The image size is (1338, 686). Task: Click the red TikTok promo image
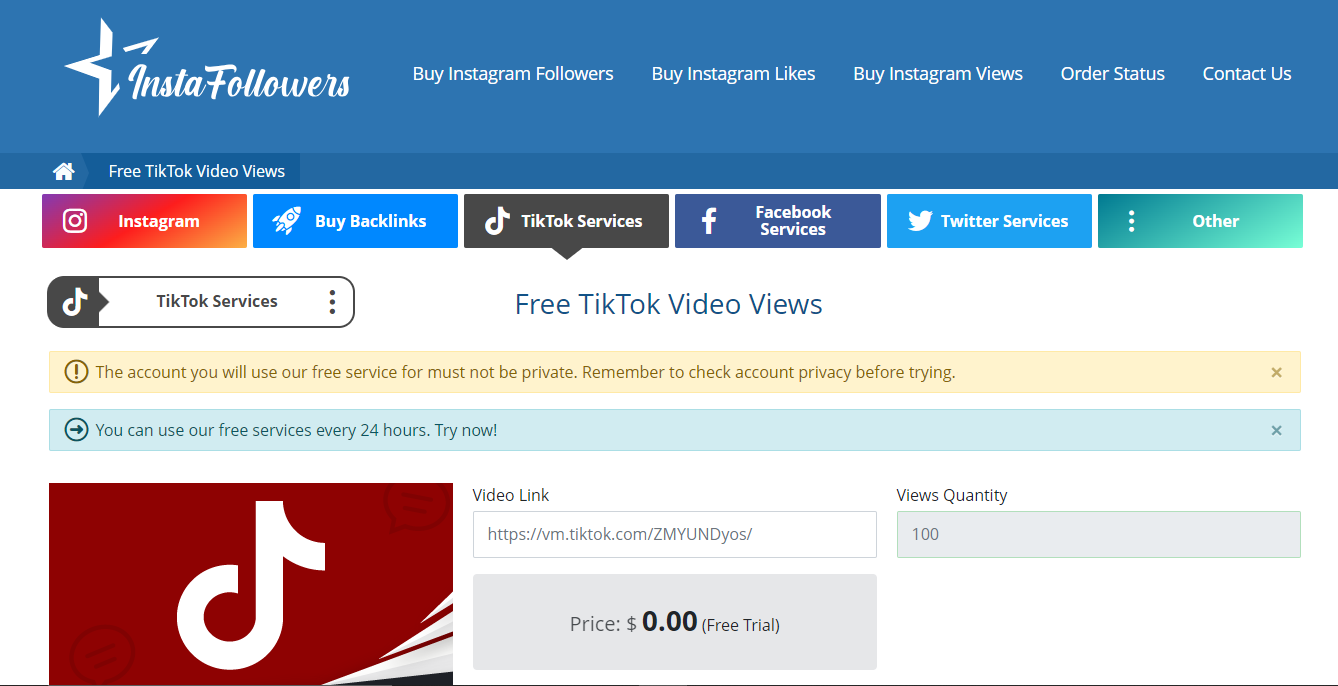pyautogui.click(x=251, y=584)
